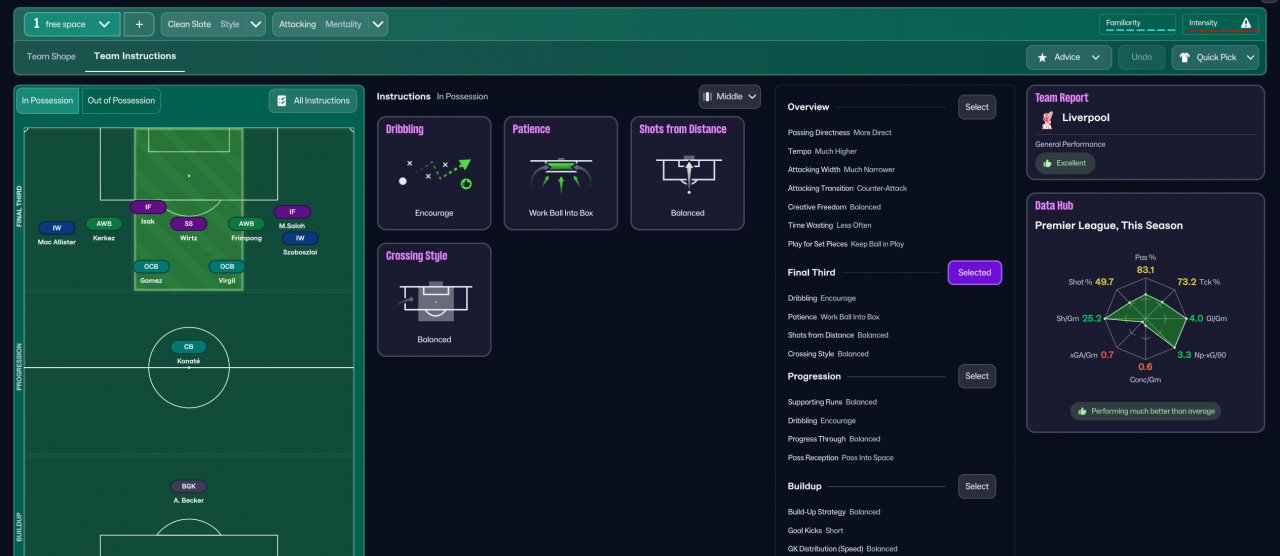Viewport: 1280px width, 556px height.
Task: Click 'Attacking Transition Counter-Attack' row
Action: point(847,188)
